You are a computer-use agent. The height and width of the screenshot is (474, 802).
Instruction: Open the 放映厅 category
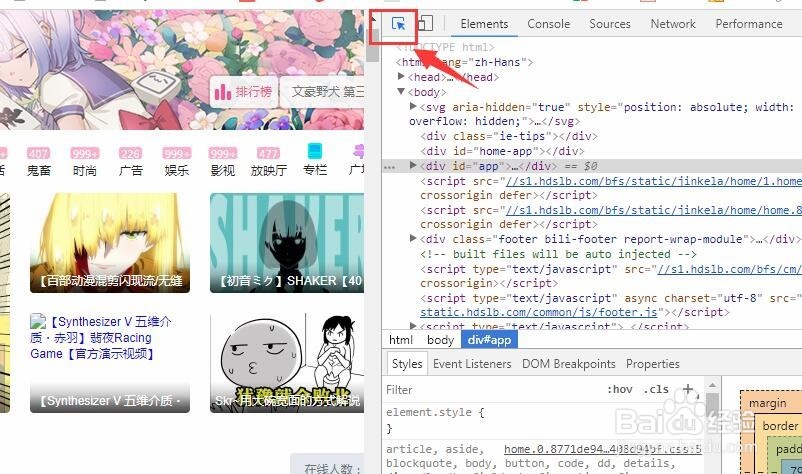(269, 162)
